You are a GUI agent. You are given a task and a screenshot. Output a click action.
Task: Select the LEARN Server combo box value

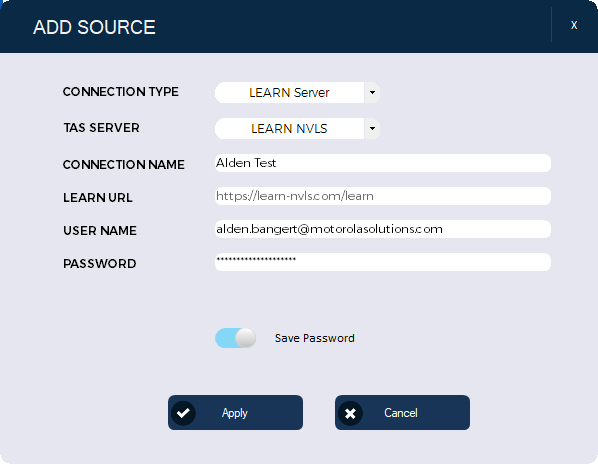click(289, 92)
